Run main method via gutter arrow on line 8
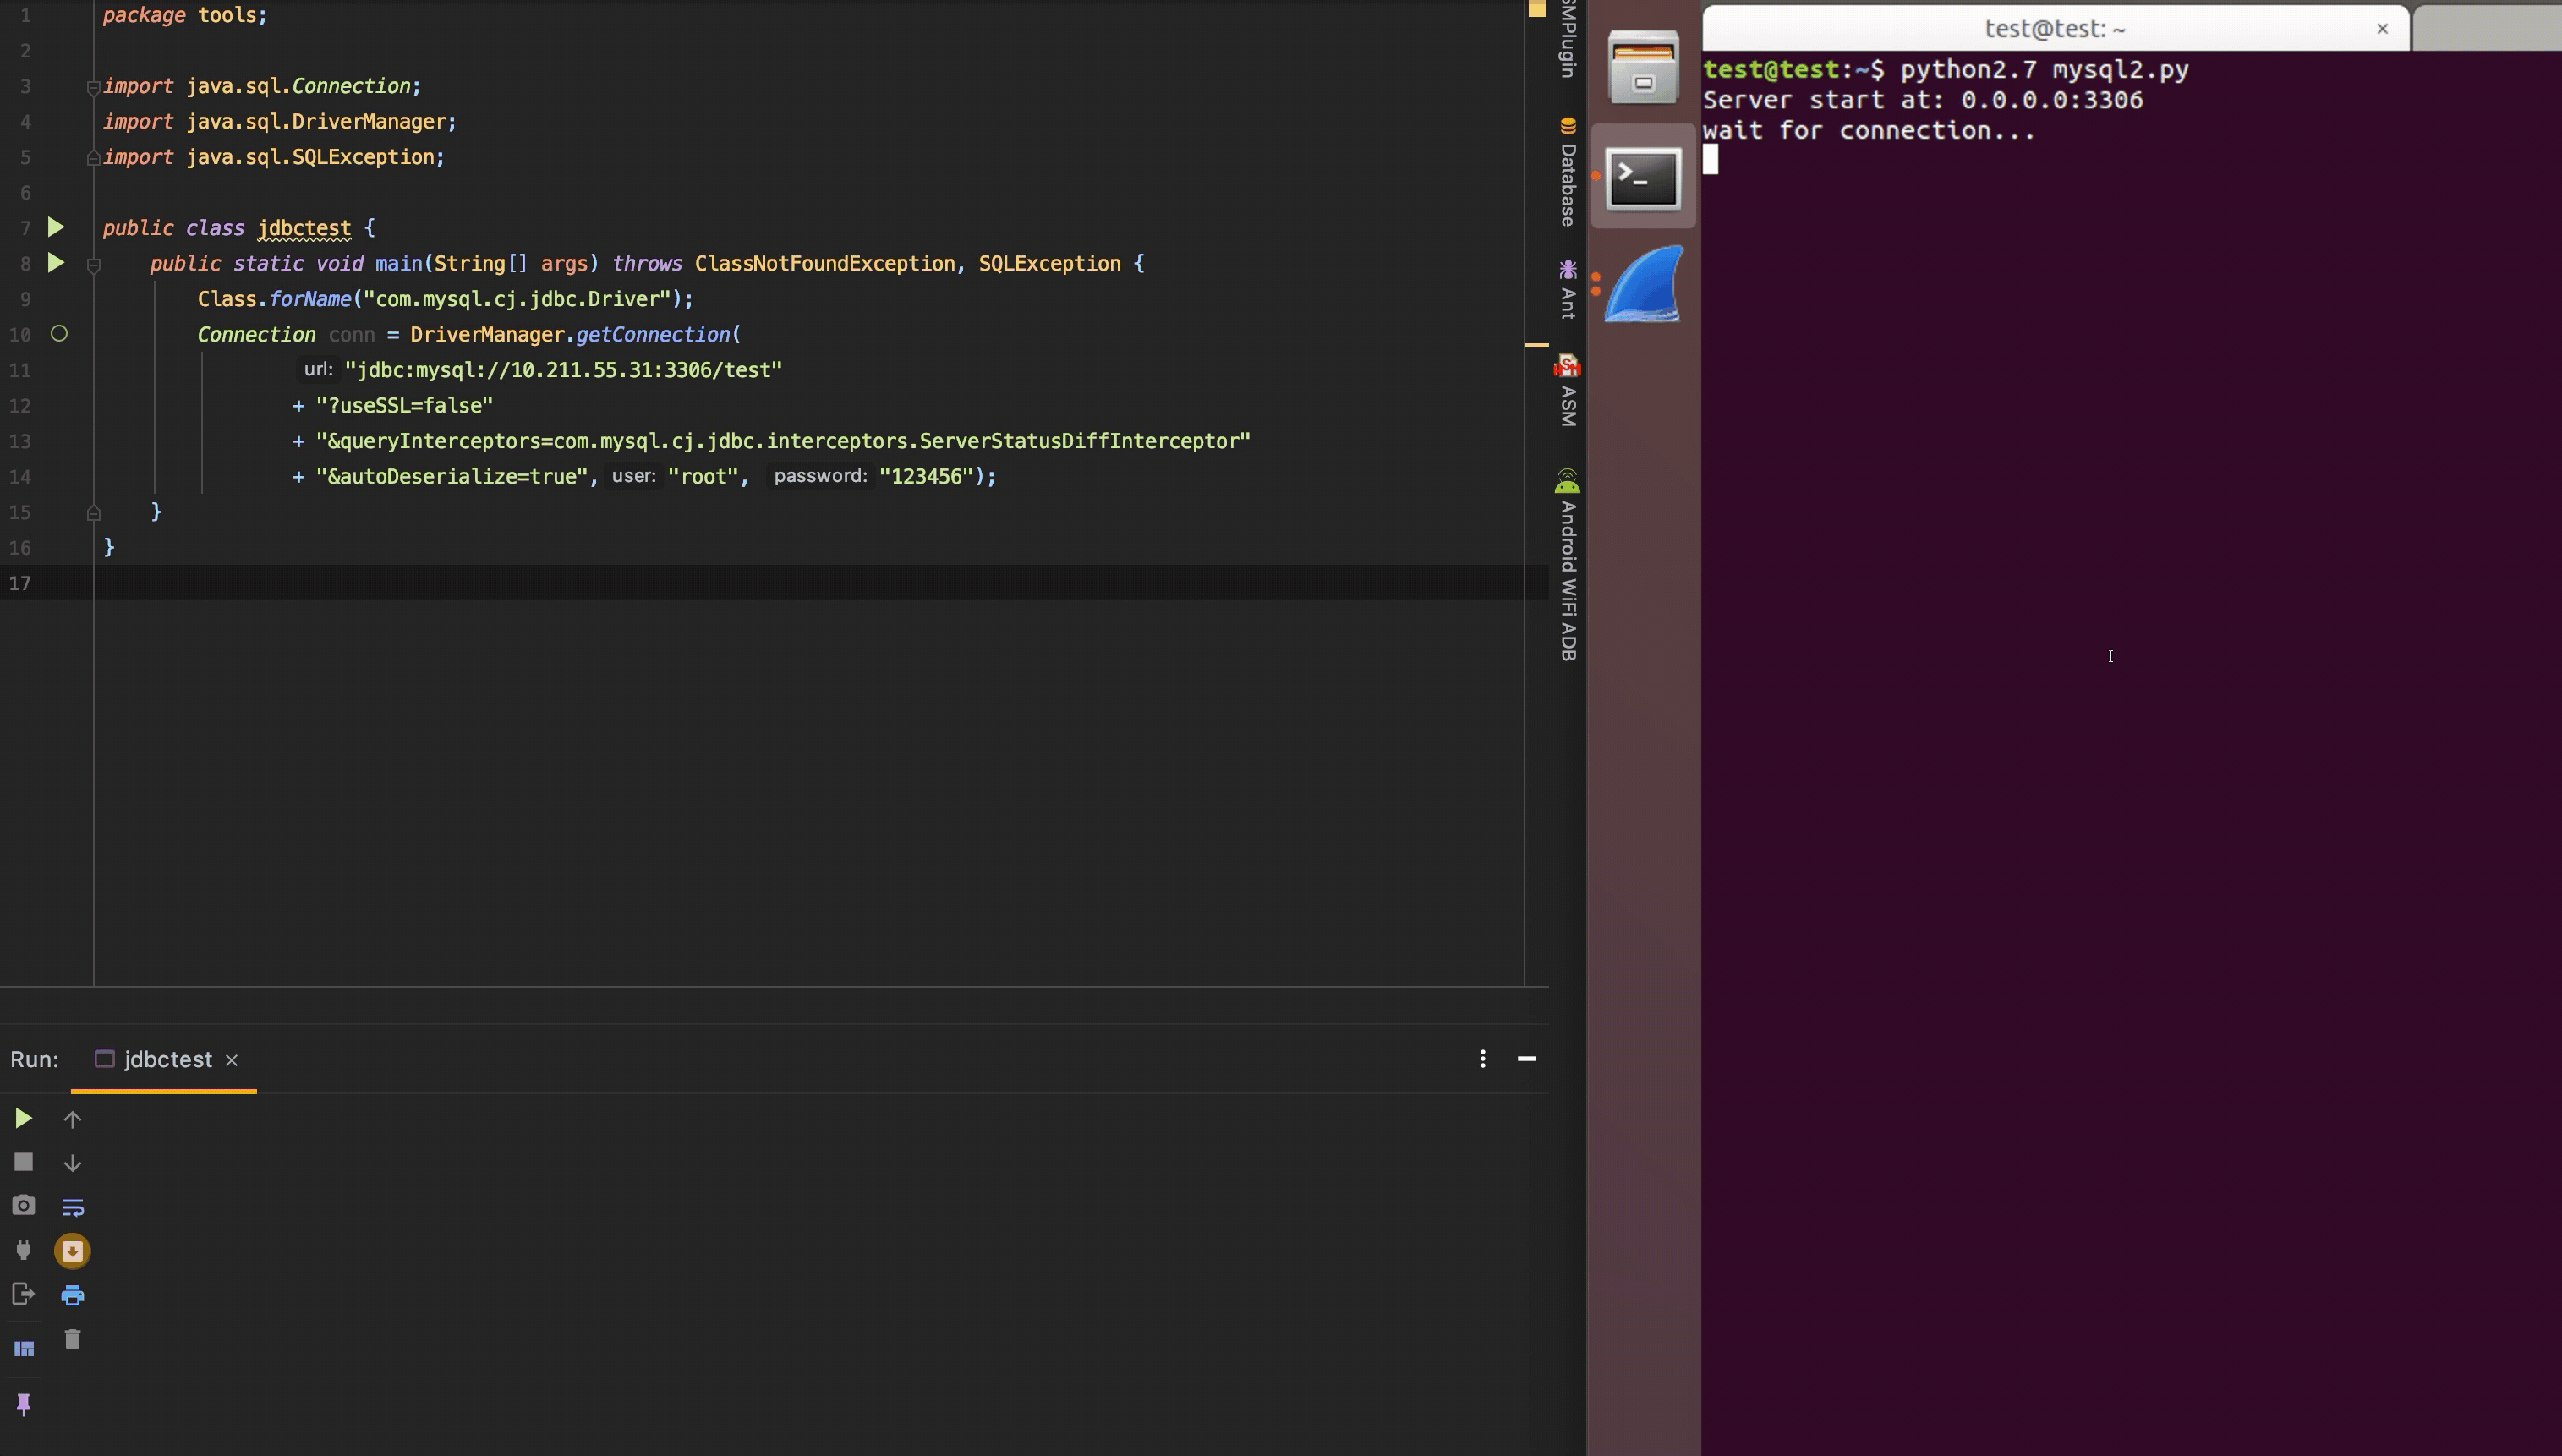This screenshot has height=1456, width=2562. tap(56, 263)
